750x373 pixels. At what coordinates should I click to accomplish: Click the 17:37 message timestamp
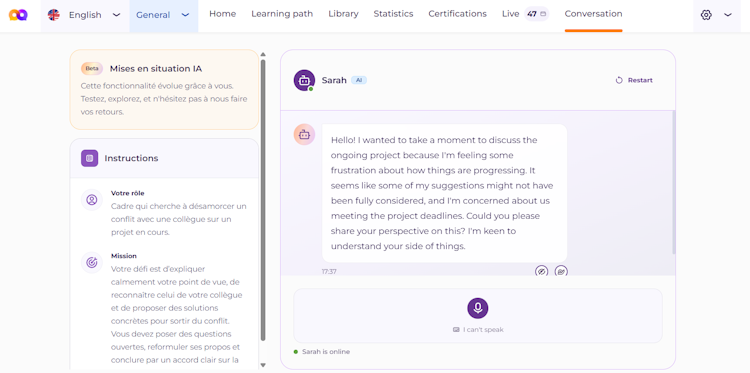coord(329,271)
